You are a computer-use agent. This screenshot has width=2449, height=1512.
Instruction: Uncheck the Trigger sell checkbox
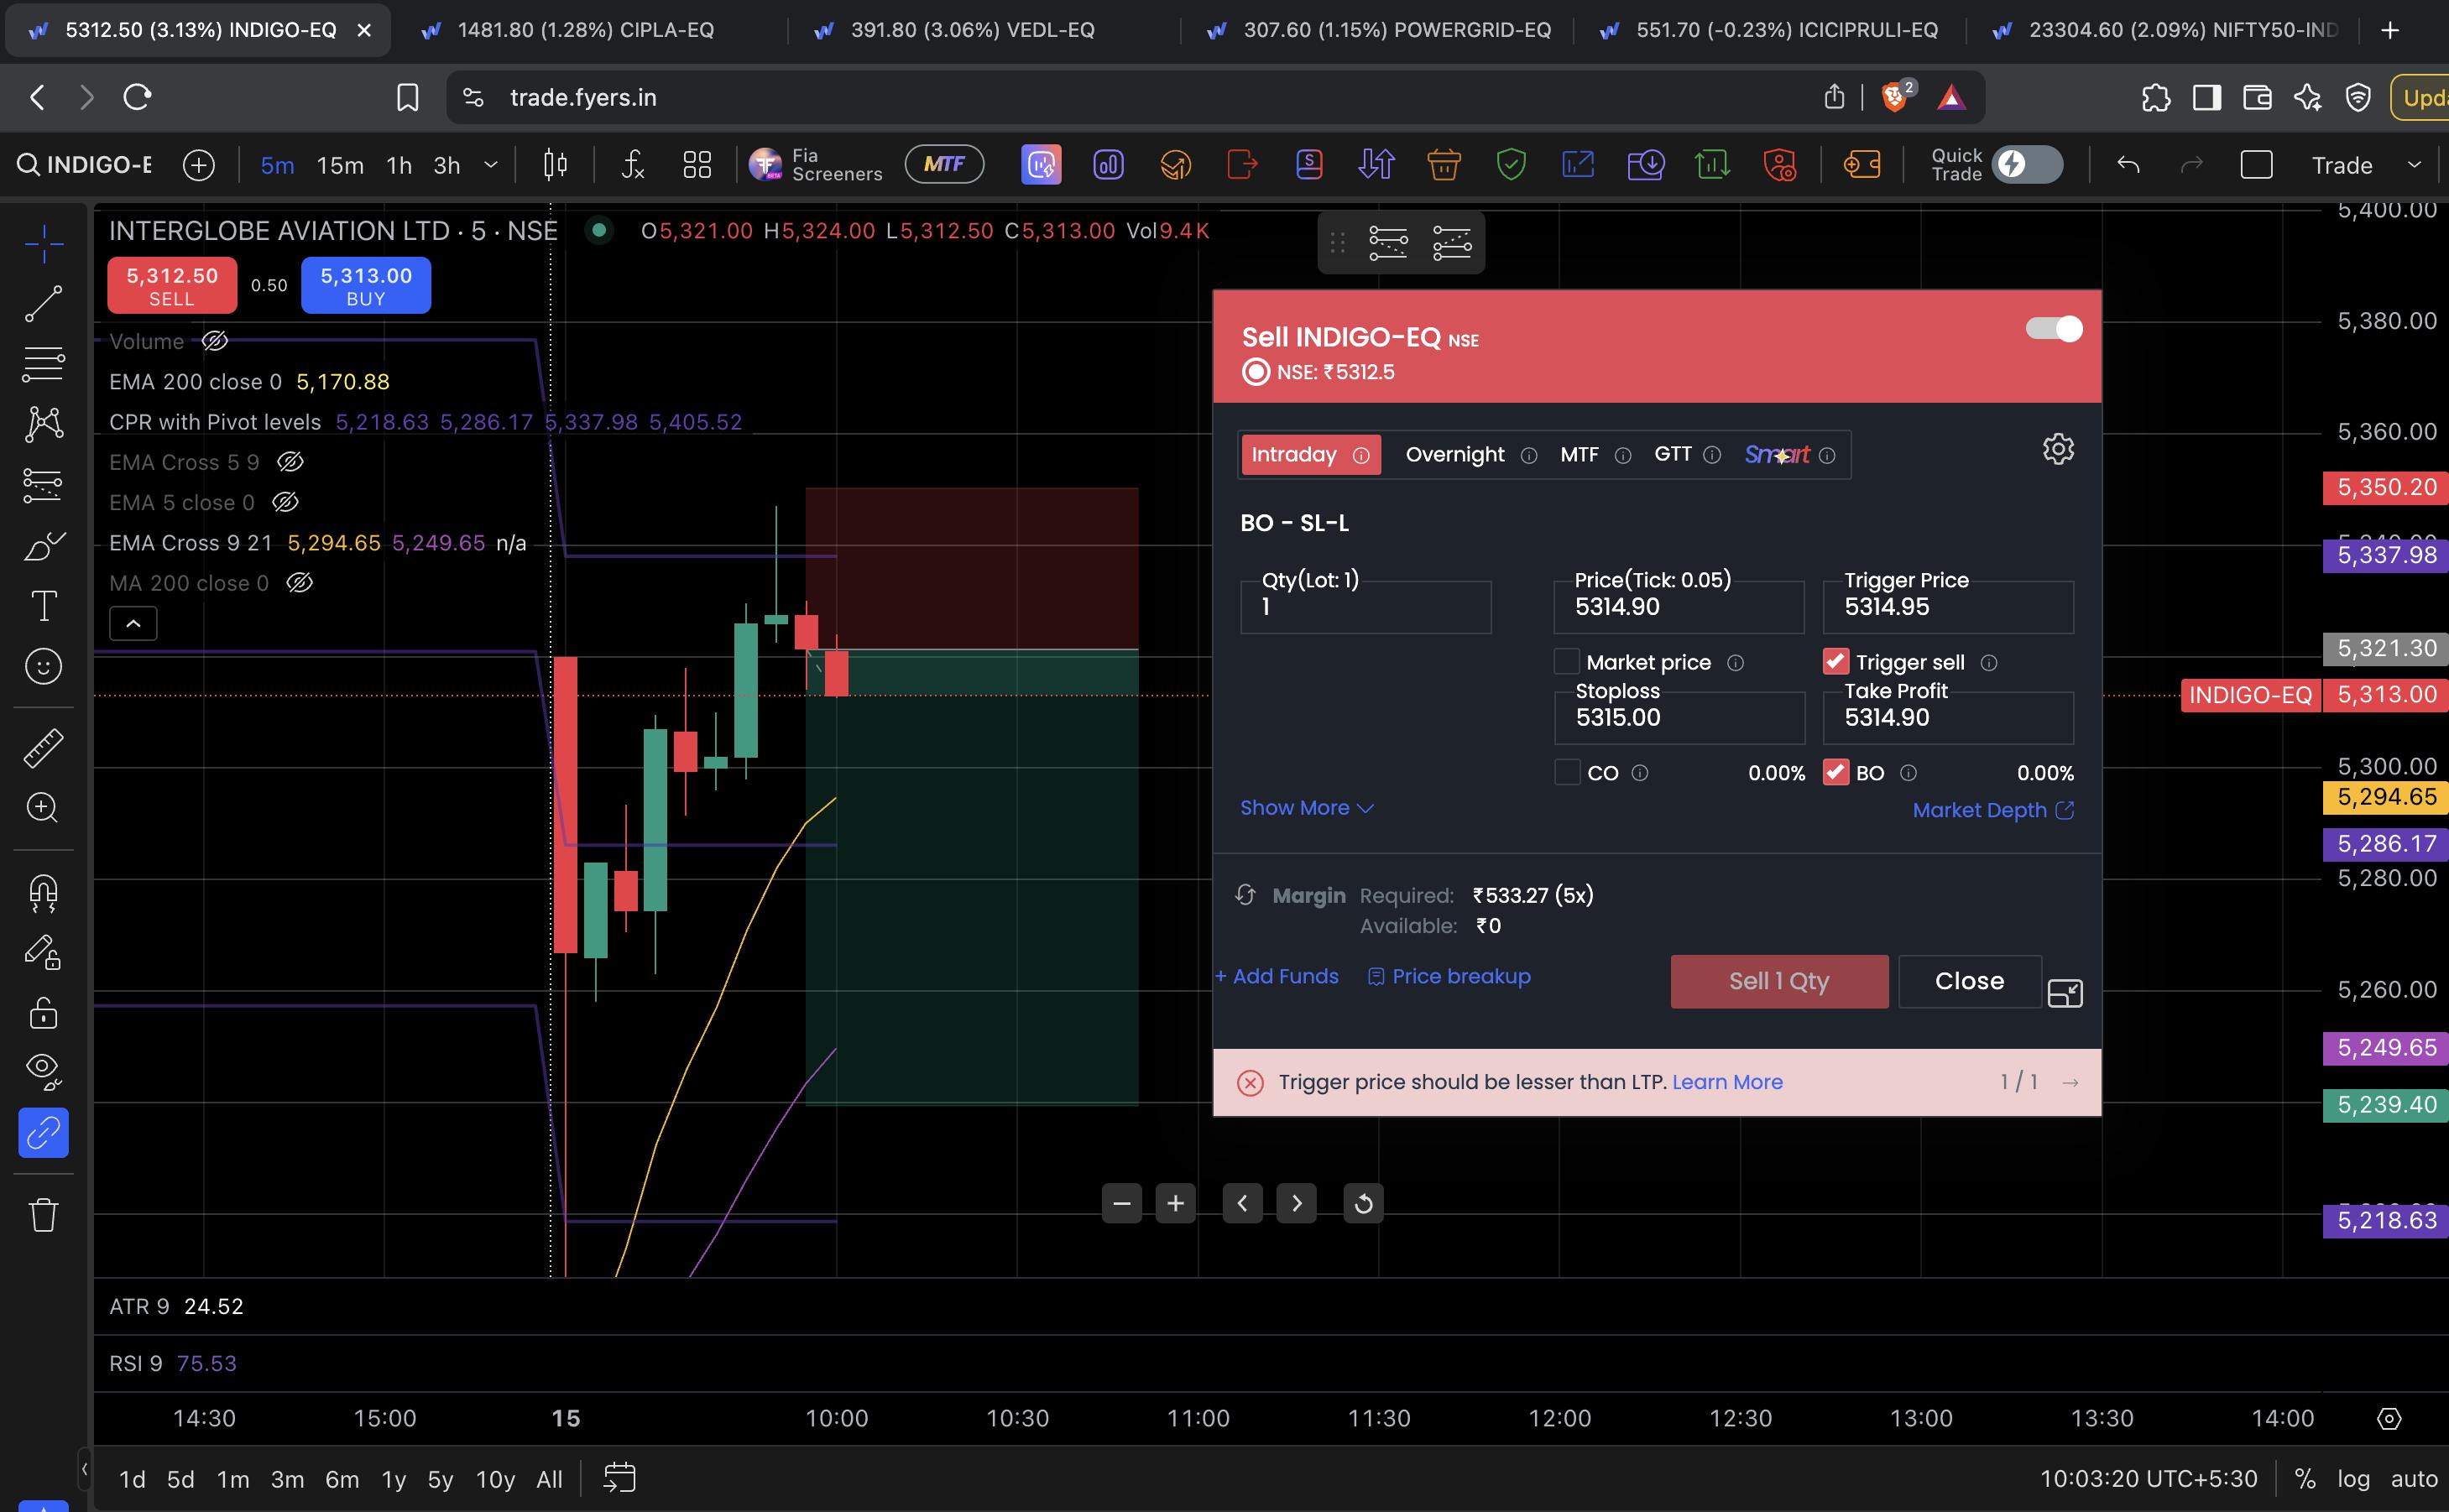click(1836, 661)
